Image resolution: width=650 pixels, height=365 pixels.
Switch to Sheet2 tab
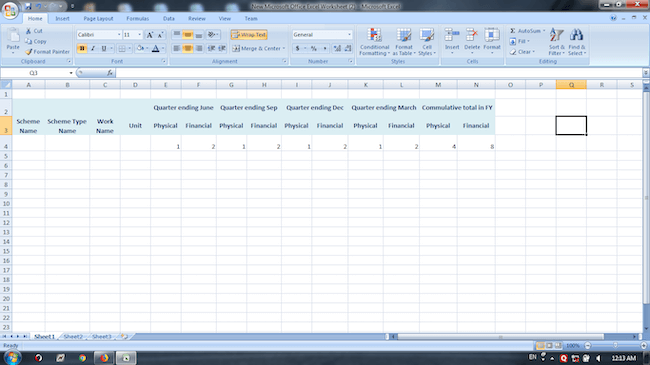click(x=73, y=337)
